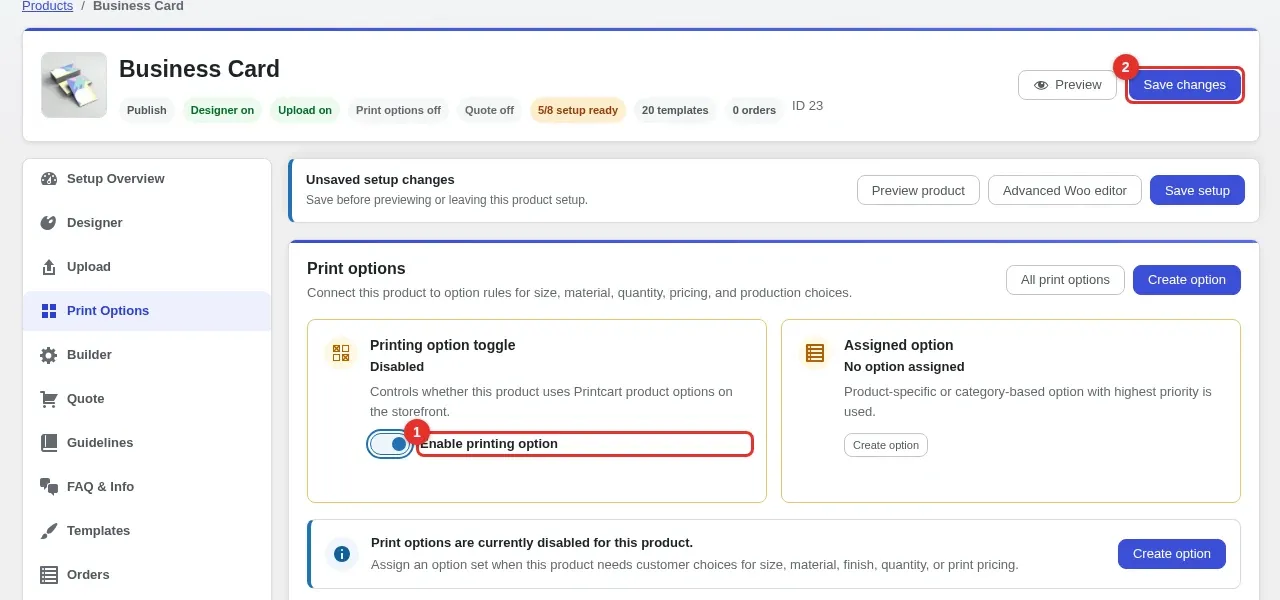Click the Upload arrow icon in sidebar
This screenshot has height=600, width=1280.
coord(49,267)
